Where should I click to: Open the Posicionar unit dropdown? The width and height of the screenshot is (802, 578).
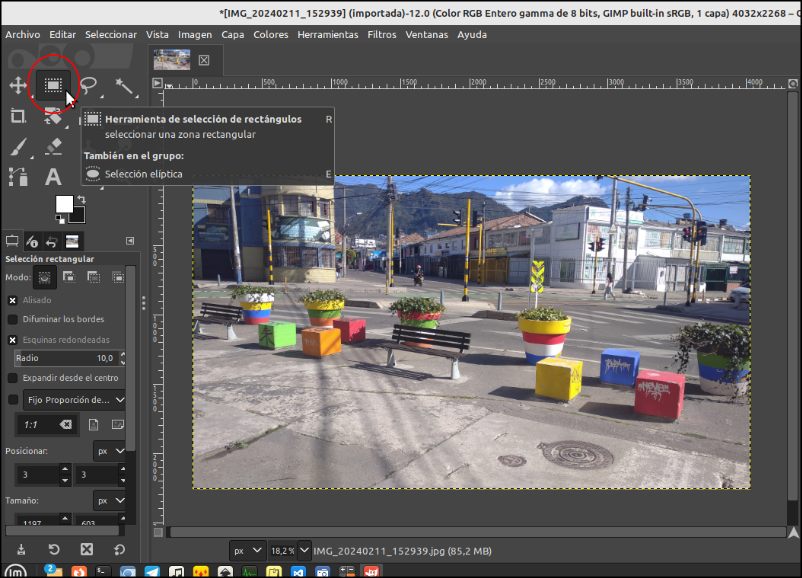(x=110, y=451)
